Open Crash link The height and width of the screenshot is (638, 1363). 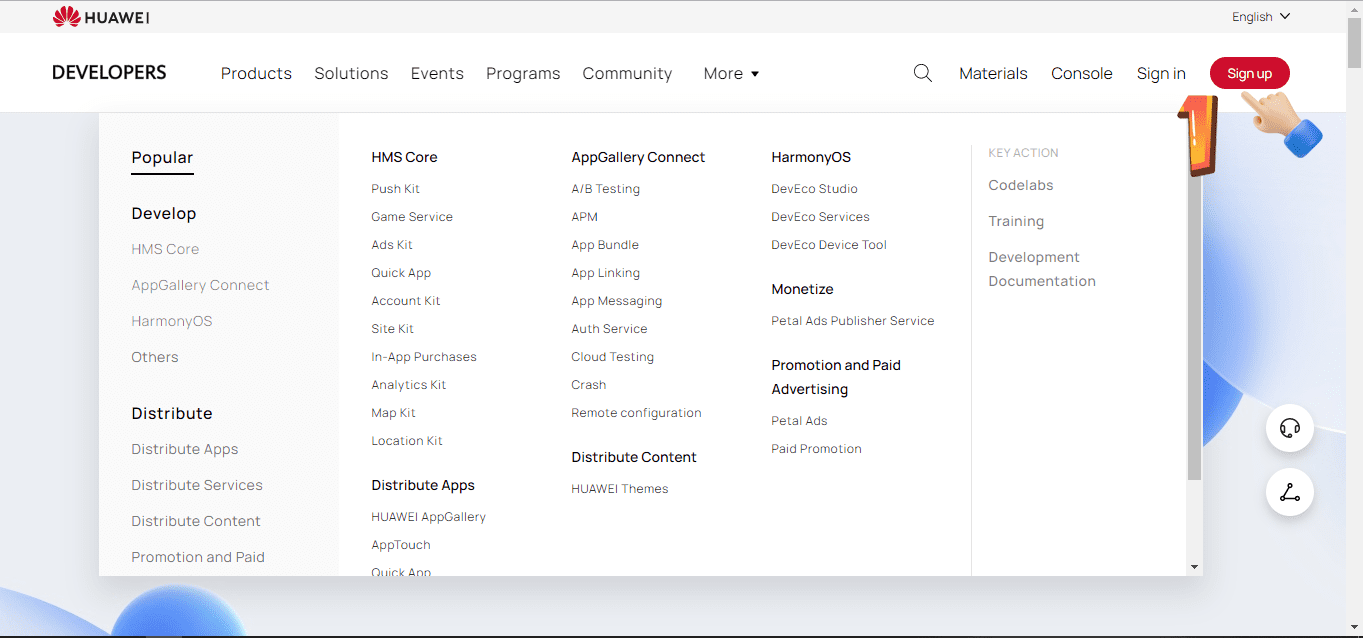(x=589, y=385)
